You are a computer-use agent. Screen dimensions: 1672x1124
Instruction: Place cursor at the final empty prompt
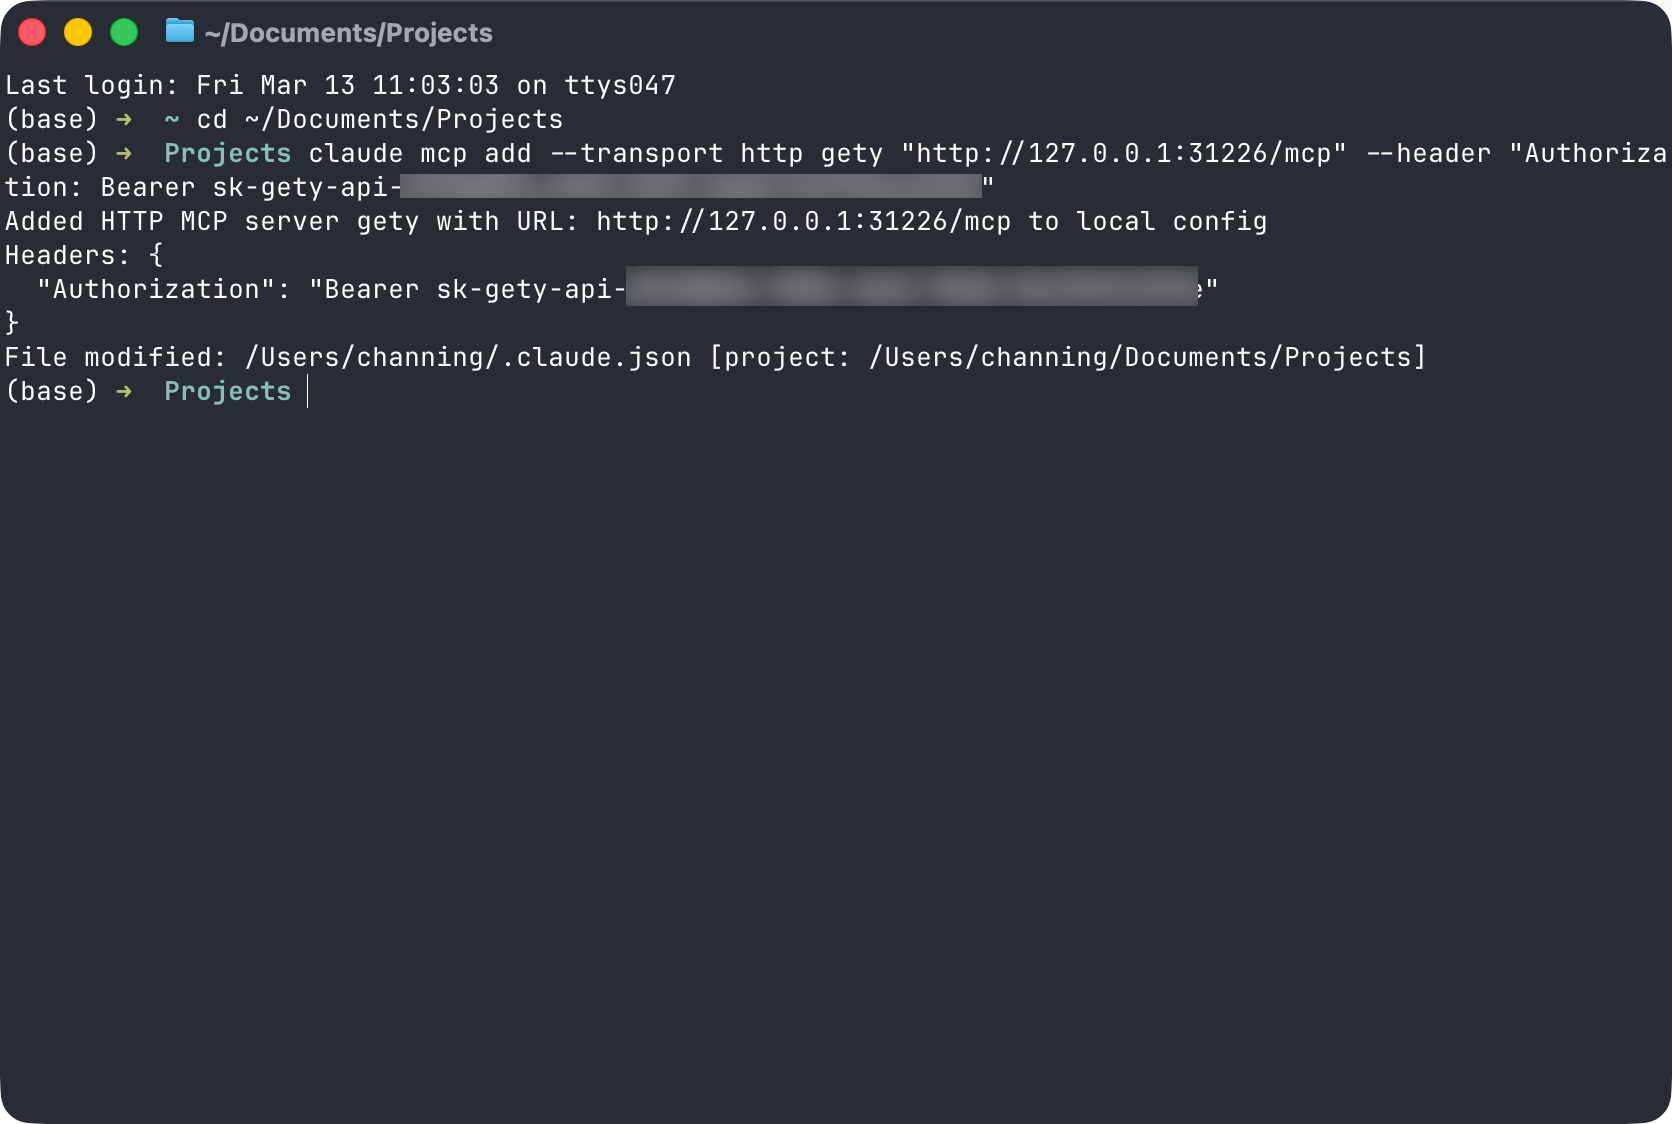pyautogui.click(x=308, y=391)
